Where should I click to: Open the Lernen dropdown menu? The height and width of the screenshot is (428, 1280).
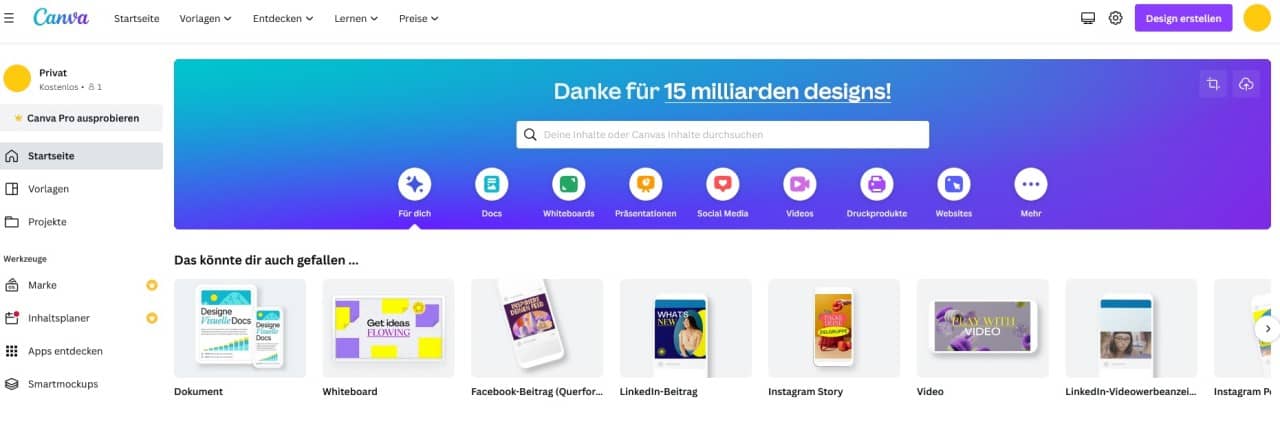point(356,18)
